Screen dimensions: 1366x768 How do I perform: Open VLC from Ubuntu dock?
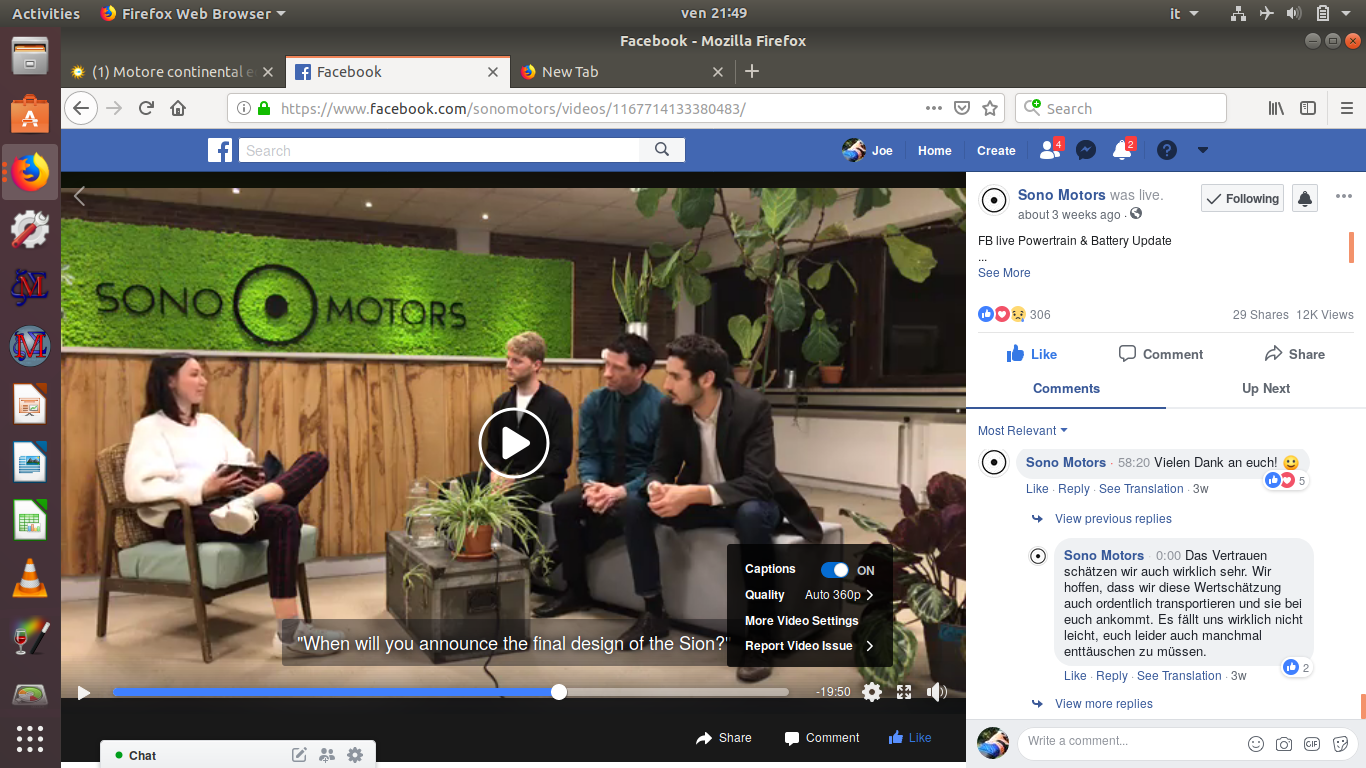[x=30, y=577]
